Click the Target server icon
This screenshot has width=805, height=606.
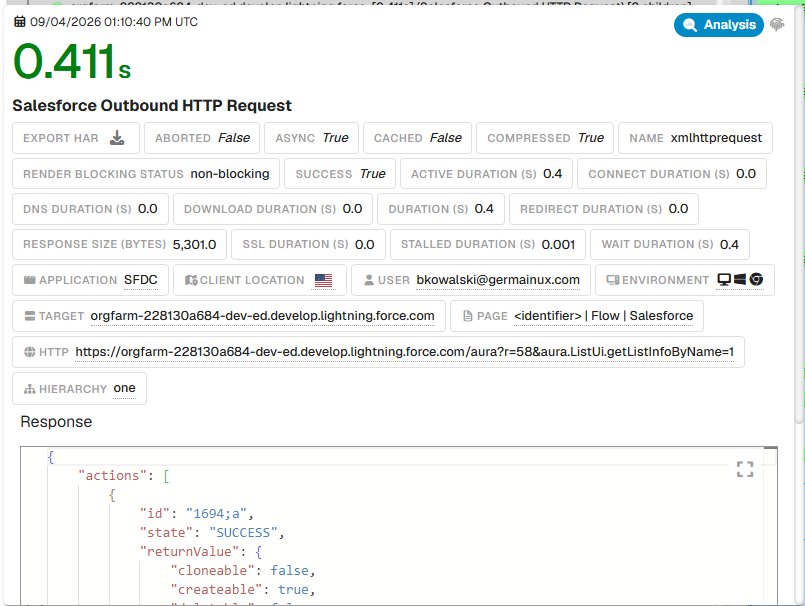[x=30, y=316]
